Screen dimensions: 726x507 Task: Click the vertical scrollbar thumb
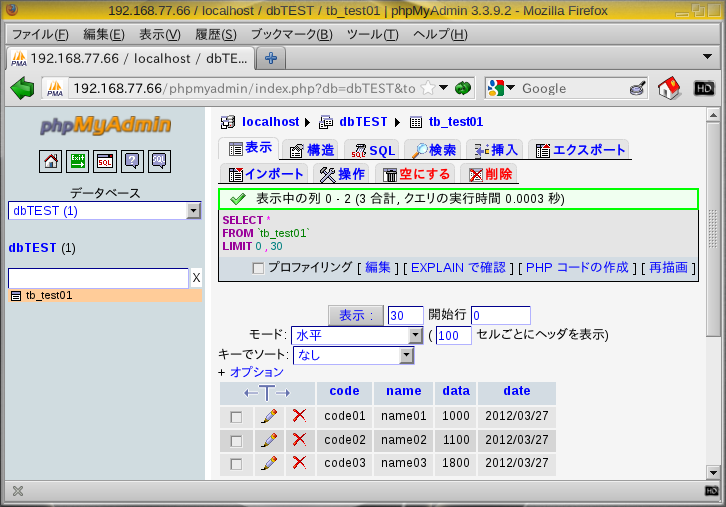(713, 229)
